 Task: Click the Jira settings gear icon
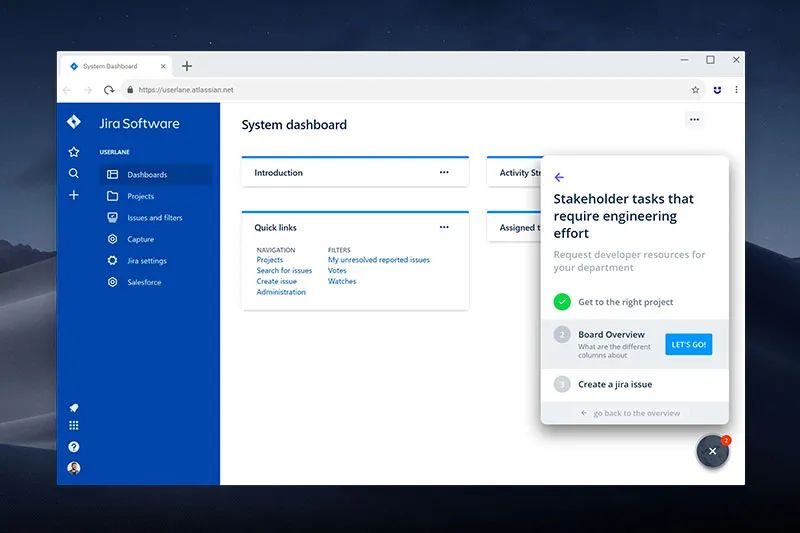point(112,260)
